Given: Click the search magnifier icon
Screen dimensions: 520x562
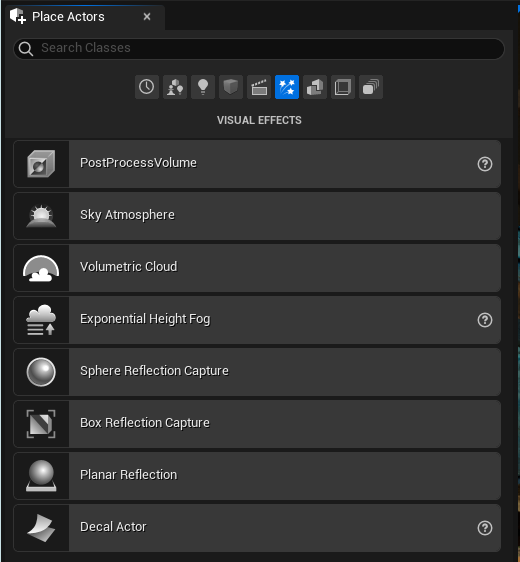Looking at the screenshot, I should click(26, 49).
